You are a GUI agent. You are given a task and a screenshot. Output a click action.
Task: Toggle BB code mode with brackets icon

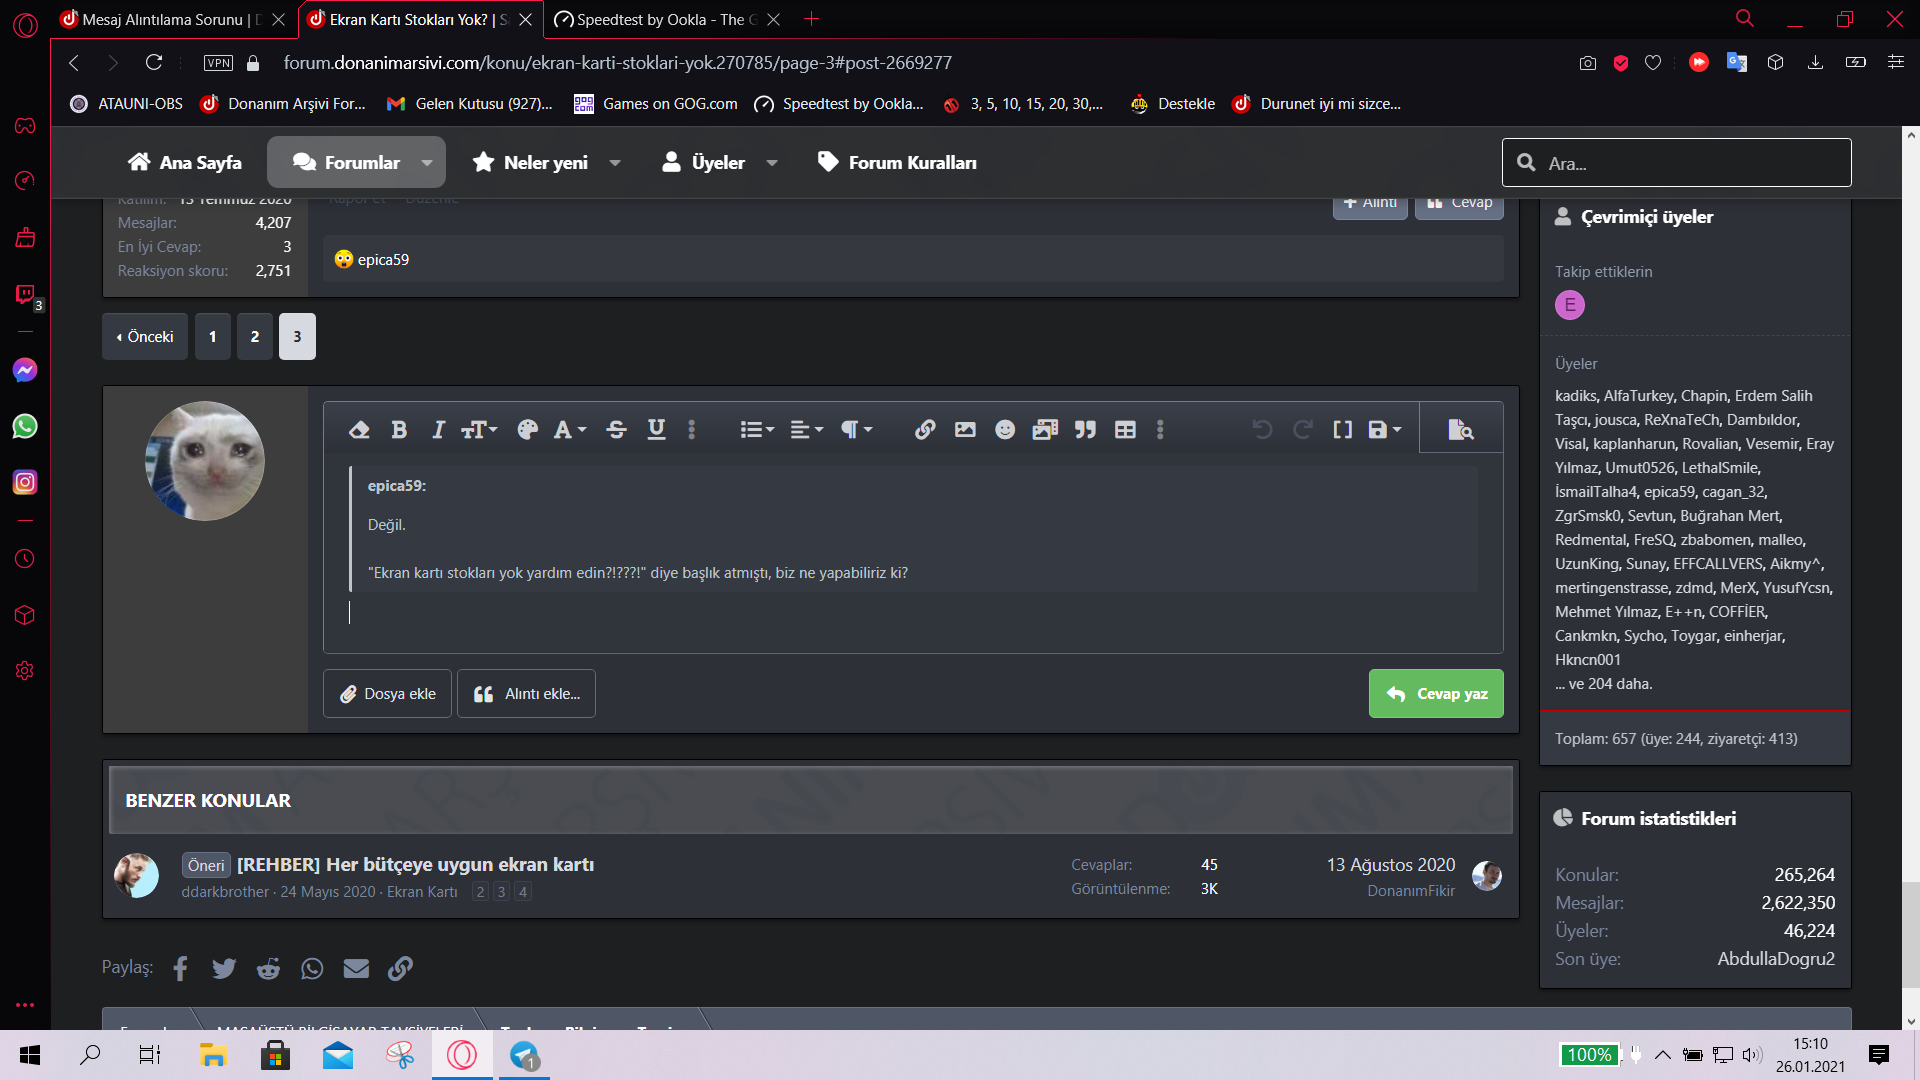click(x=1342, y=430)
